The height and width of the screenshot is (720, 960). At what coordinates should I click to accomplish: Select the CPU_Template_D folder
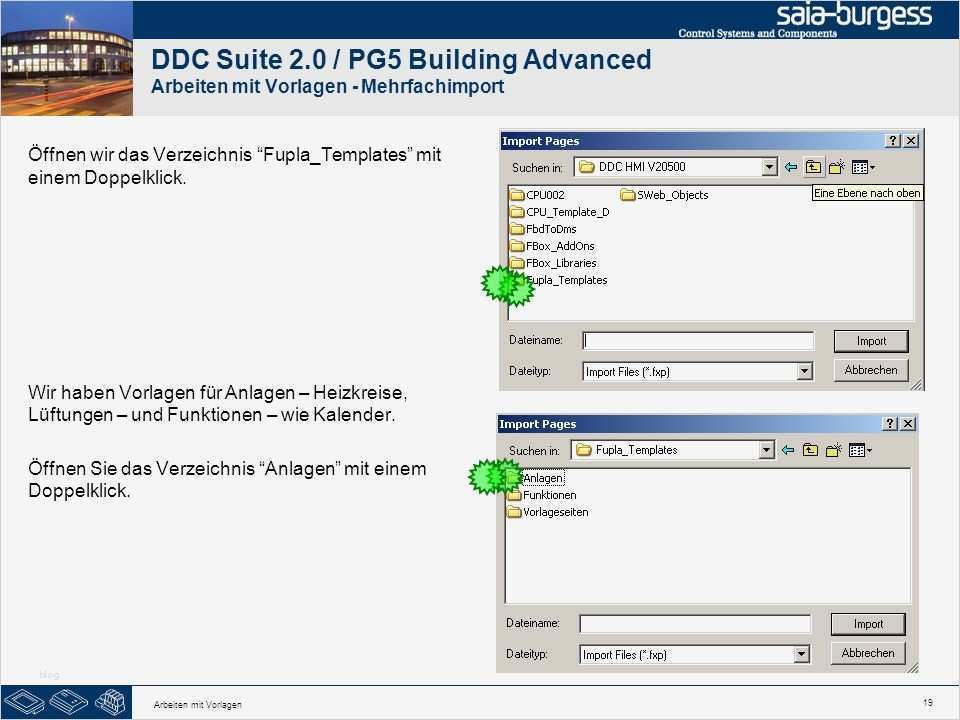point(560,212)
